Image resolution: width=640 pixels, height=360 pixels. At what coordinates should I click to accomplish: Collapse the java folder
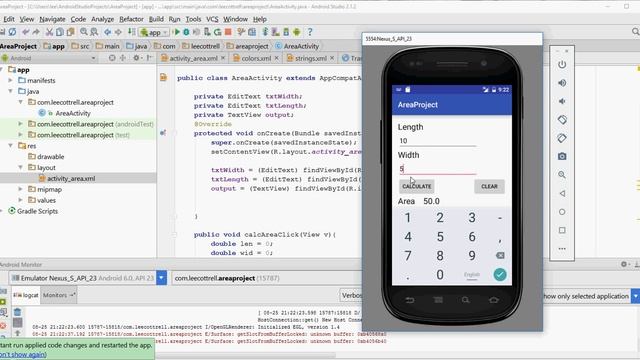tap(11, 91)
